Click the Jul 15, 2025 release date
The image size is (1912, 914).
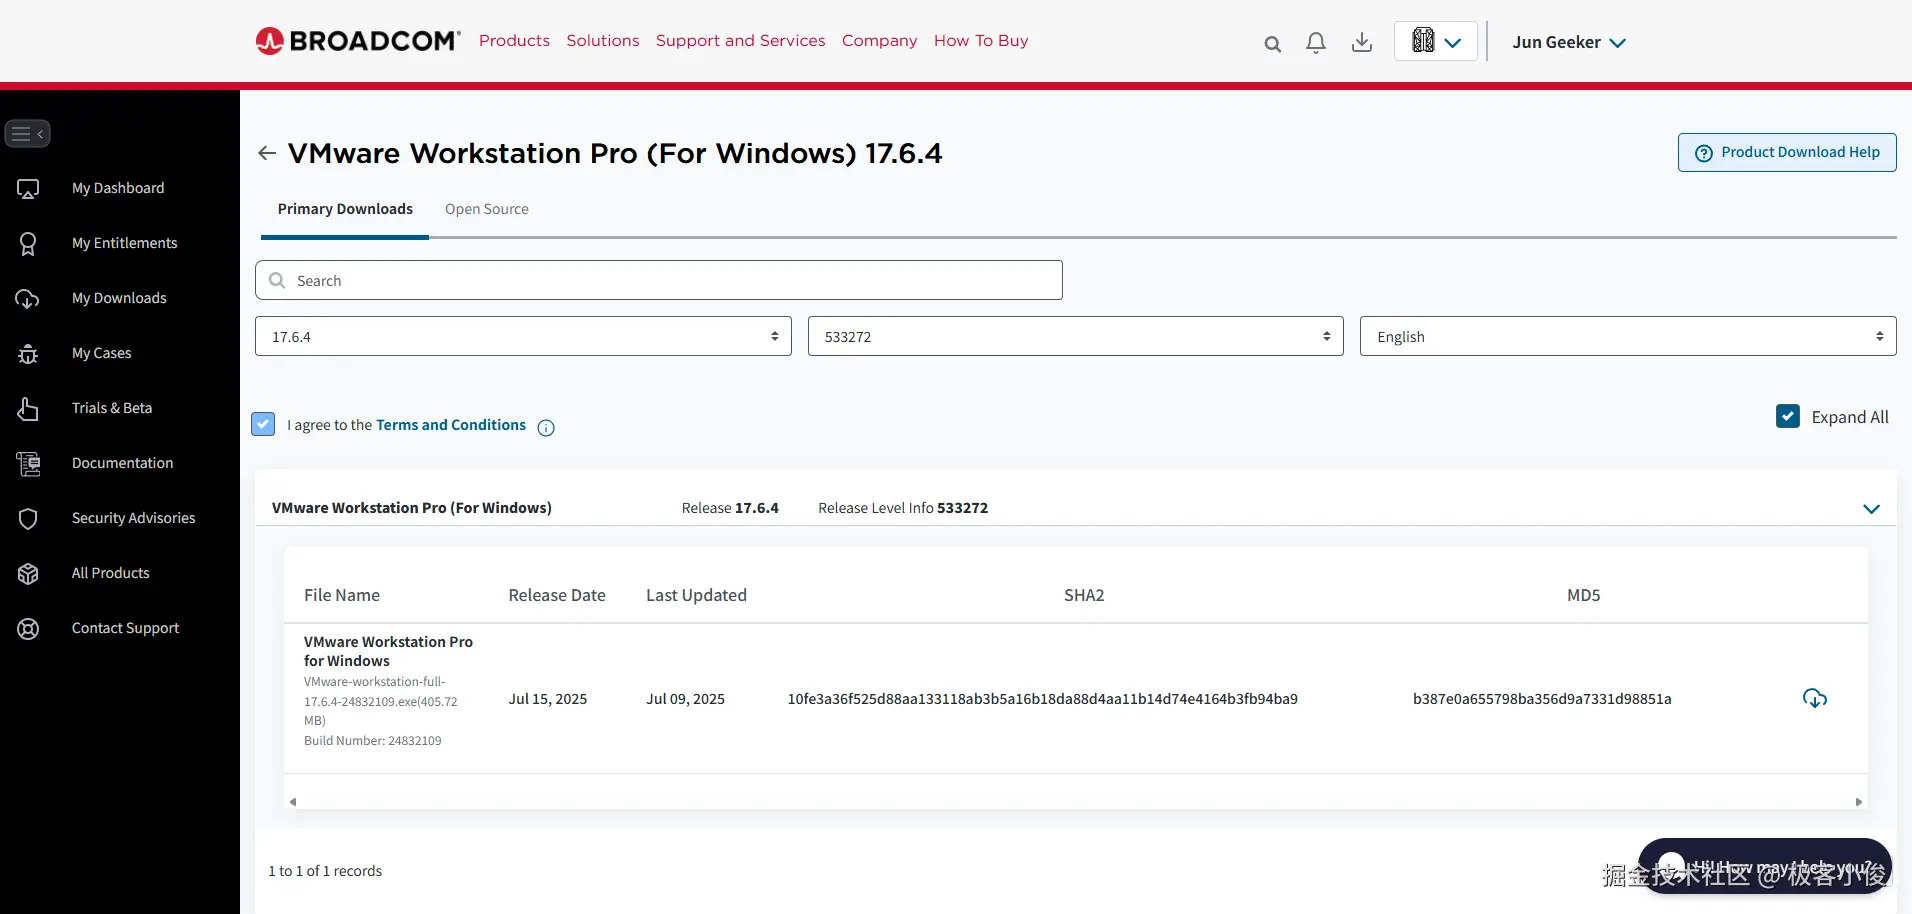point(548,699)
